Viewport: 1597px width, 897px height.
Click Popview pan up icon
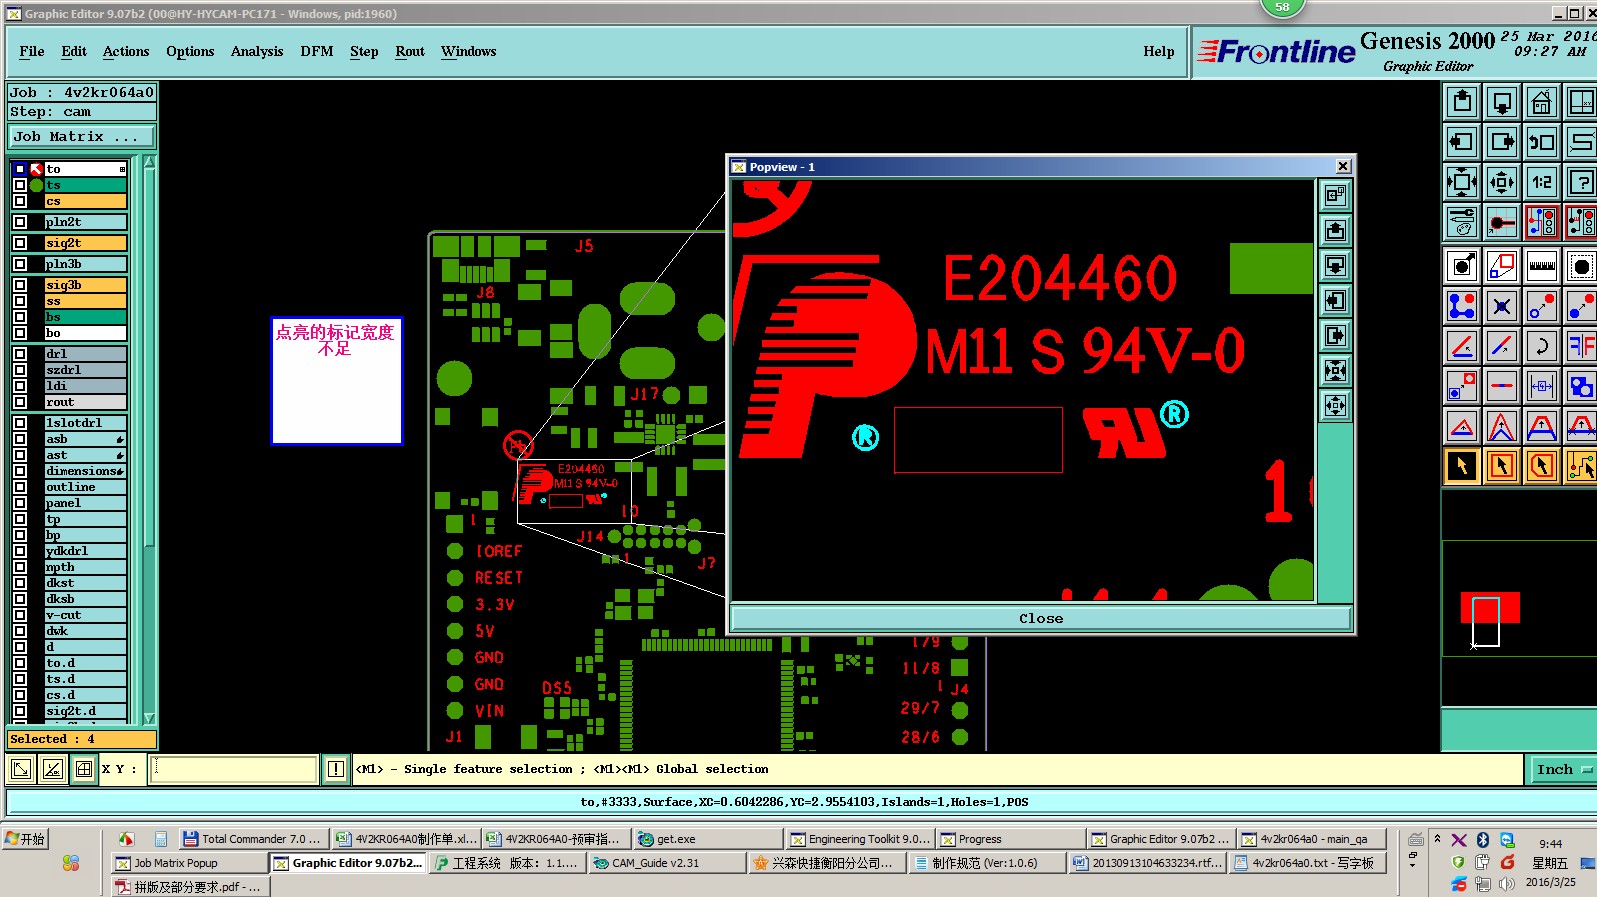[x=1336, y=231]
